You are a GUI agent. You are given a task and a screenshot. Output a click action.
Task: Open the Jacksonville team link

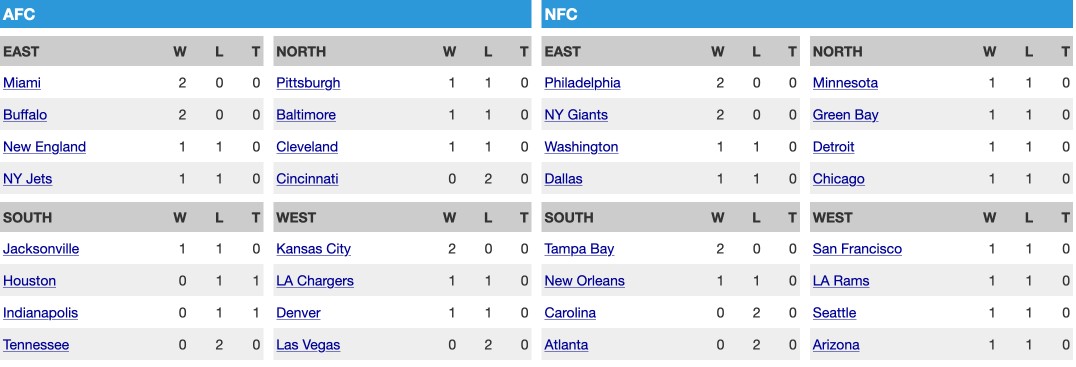click(41, 249)
